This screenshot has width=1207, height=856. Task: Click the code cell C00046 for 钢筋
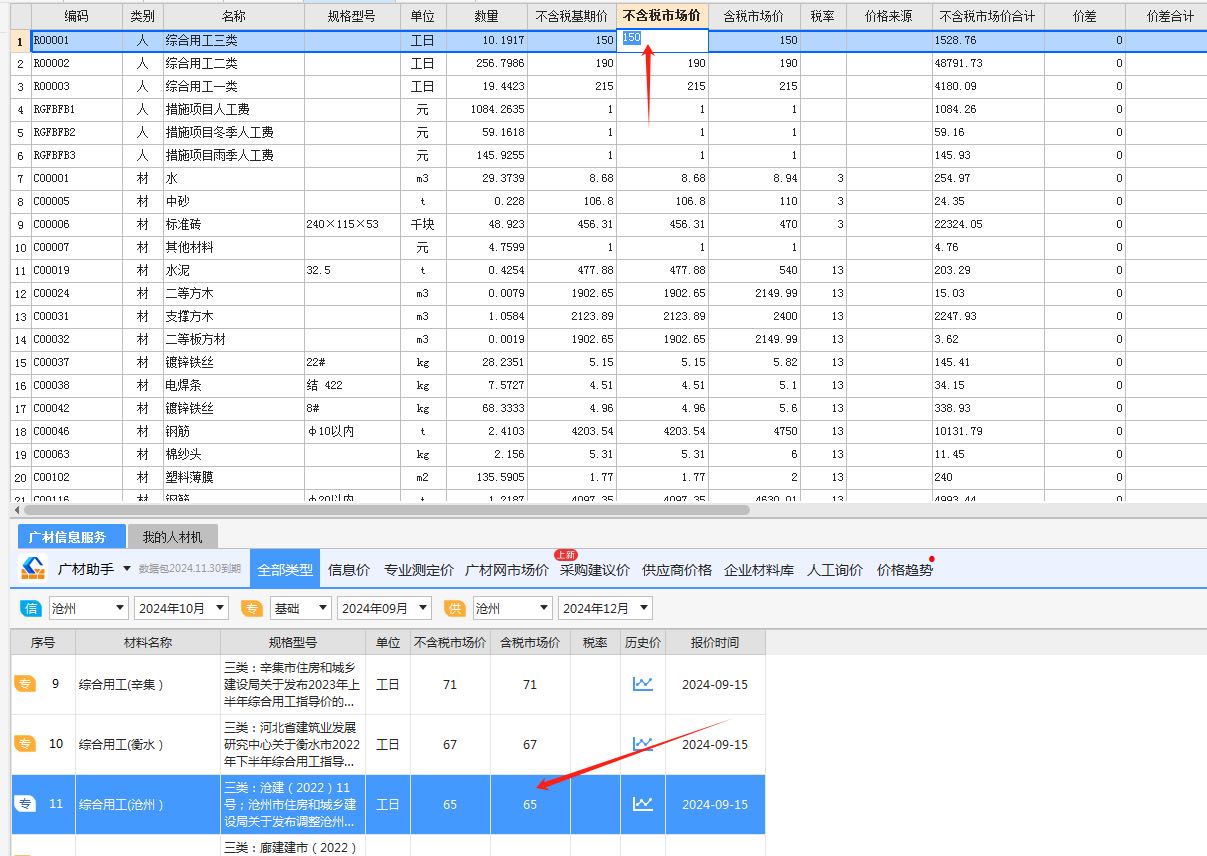pos(76,431)
